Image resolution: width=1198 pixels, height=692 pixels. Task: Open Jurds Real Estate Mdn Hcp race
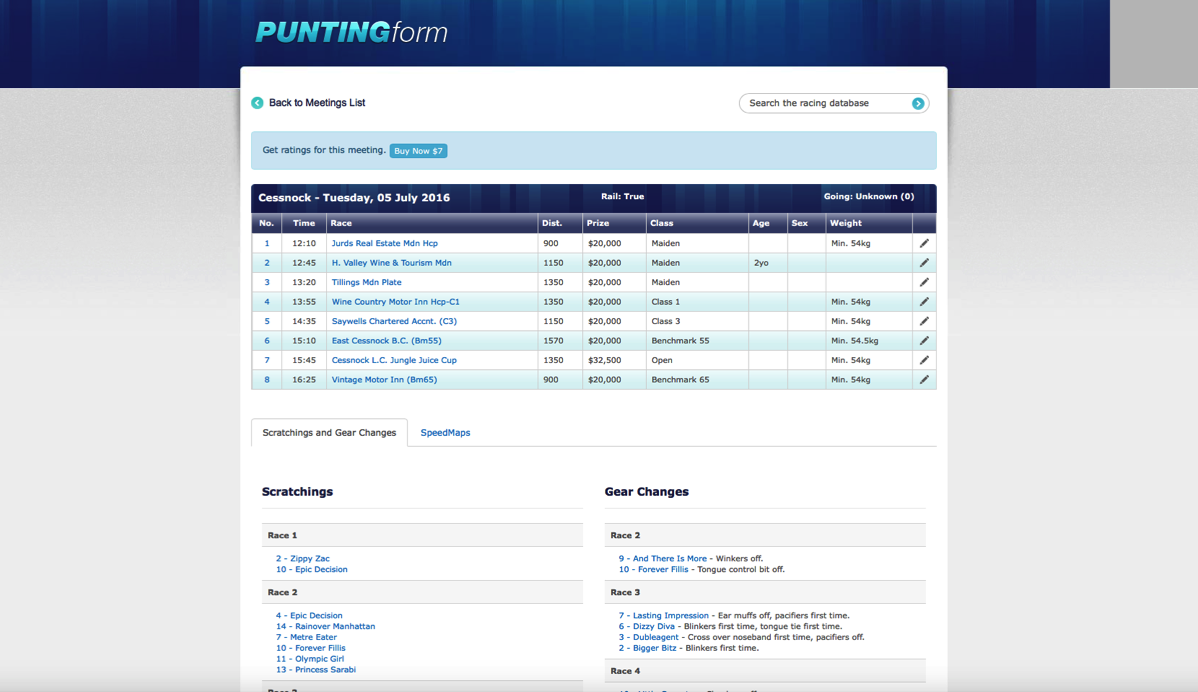(x=384, y=243)
